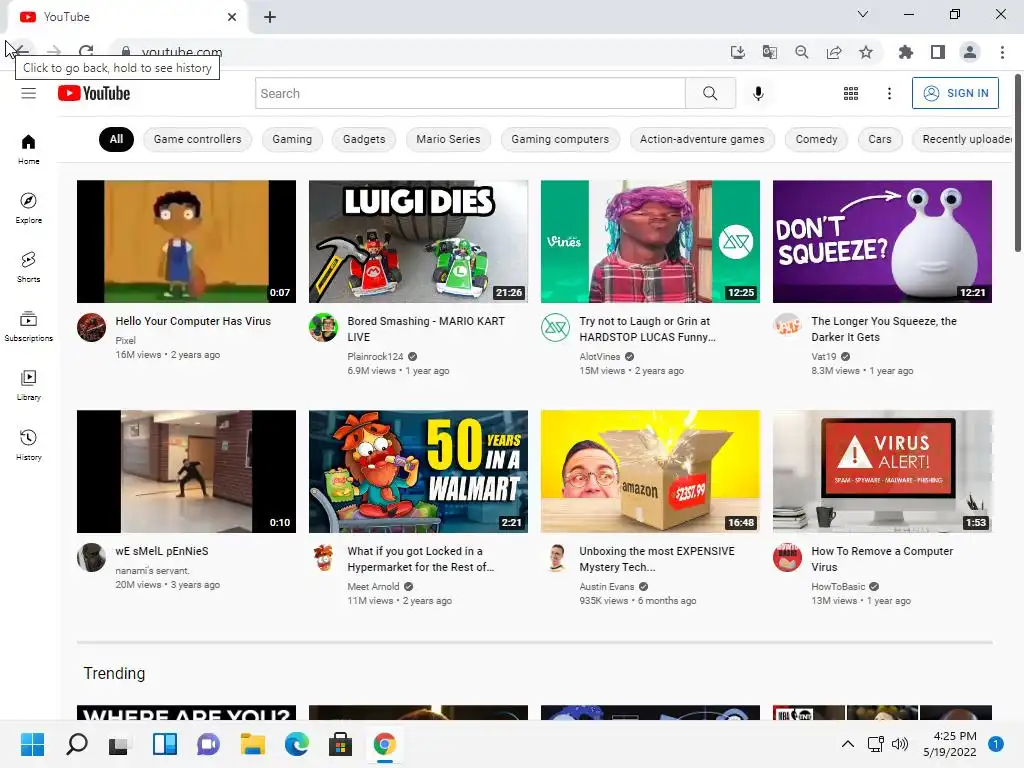Image resolution: width=1024 pixels, height=768 pixels.
Task: Visit the HowToBasic channel name
Action: 838,586
